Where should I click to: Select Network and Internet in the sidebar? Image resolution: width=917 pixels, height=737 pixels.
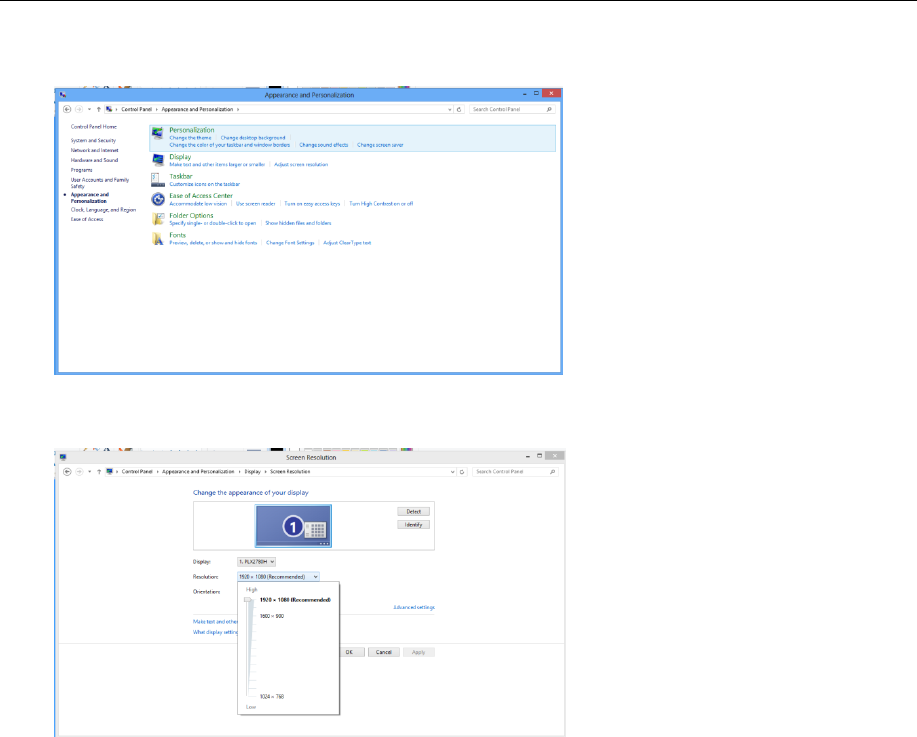tap(95, 150)
